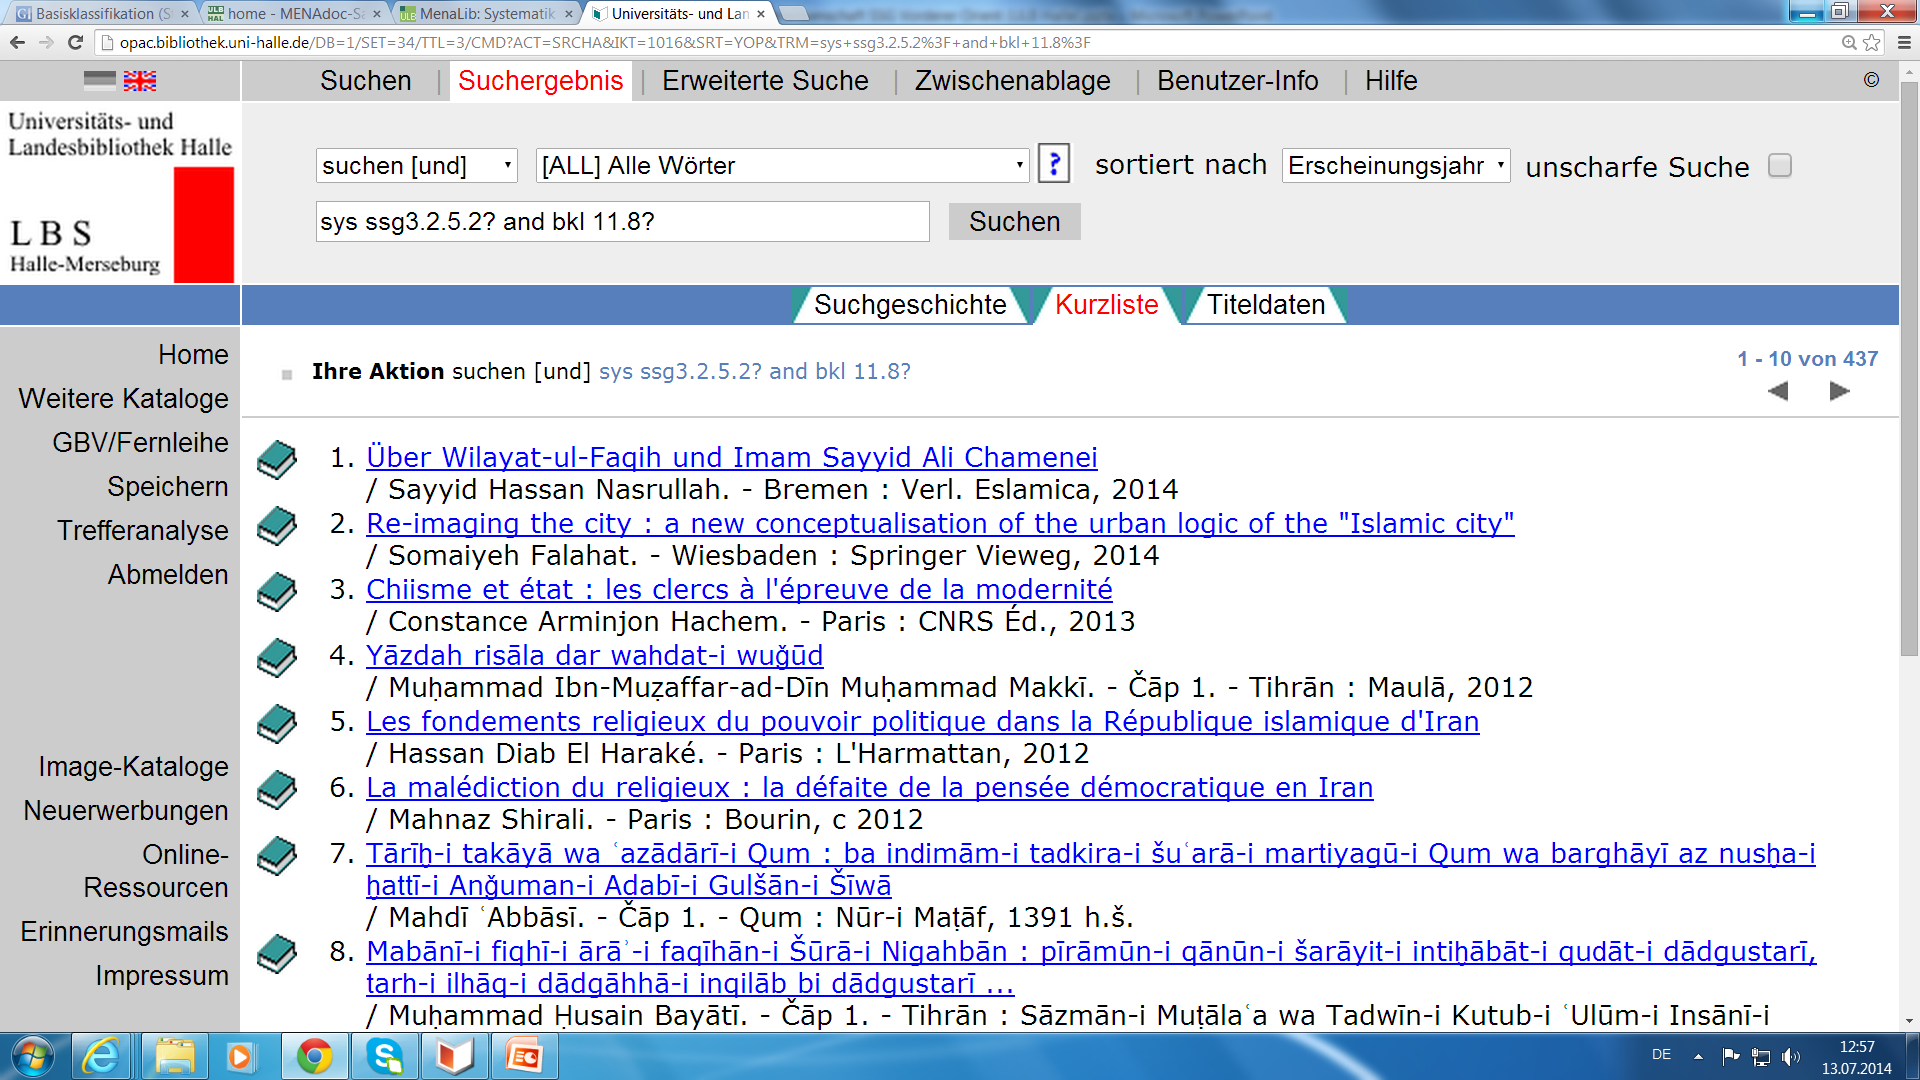Click Abmelden in the sidebar

point(168,575)
